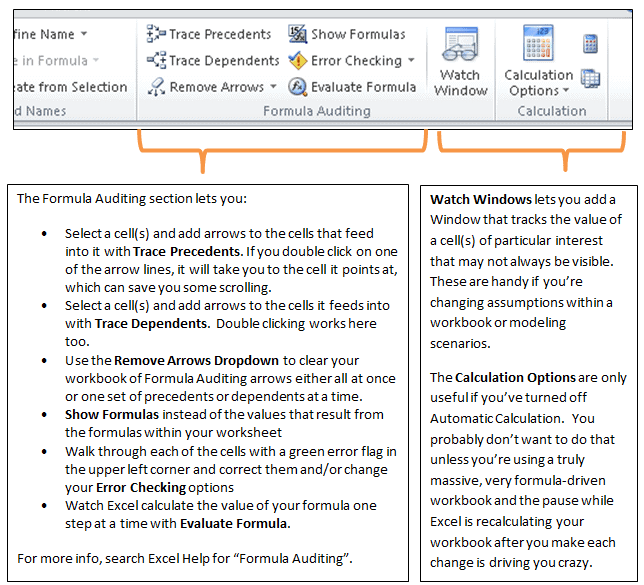Viewport: 644px width, 585px height.
Task: Click the Calculation Options calculator icon
Action: [x=538, y=43]
